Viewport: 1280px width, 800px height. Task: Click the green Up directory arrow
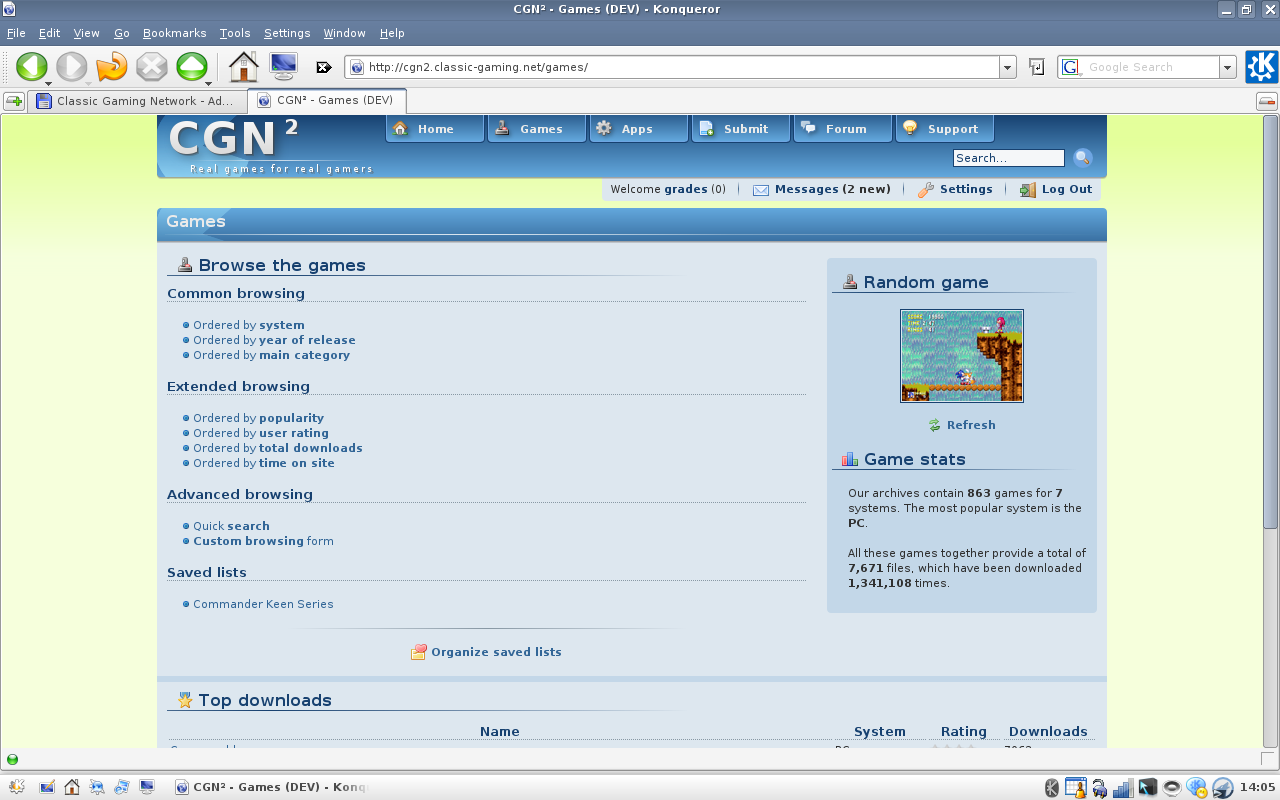(x=191, y=67)
